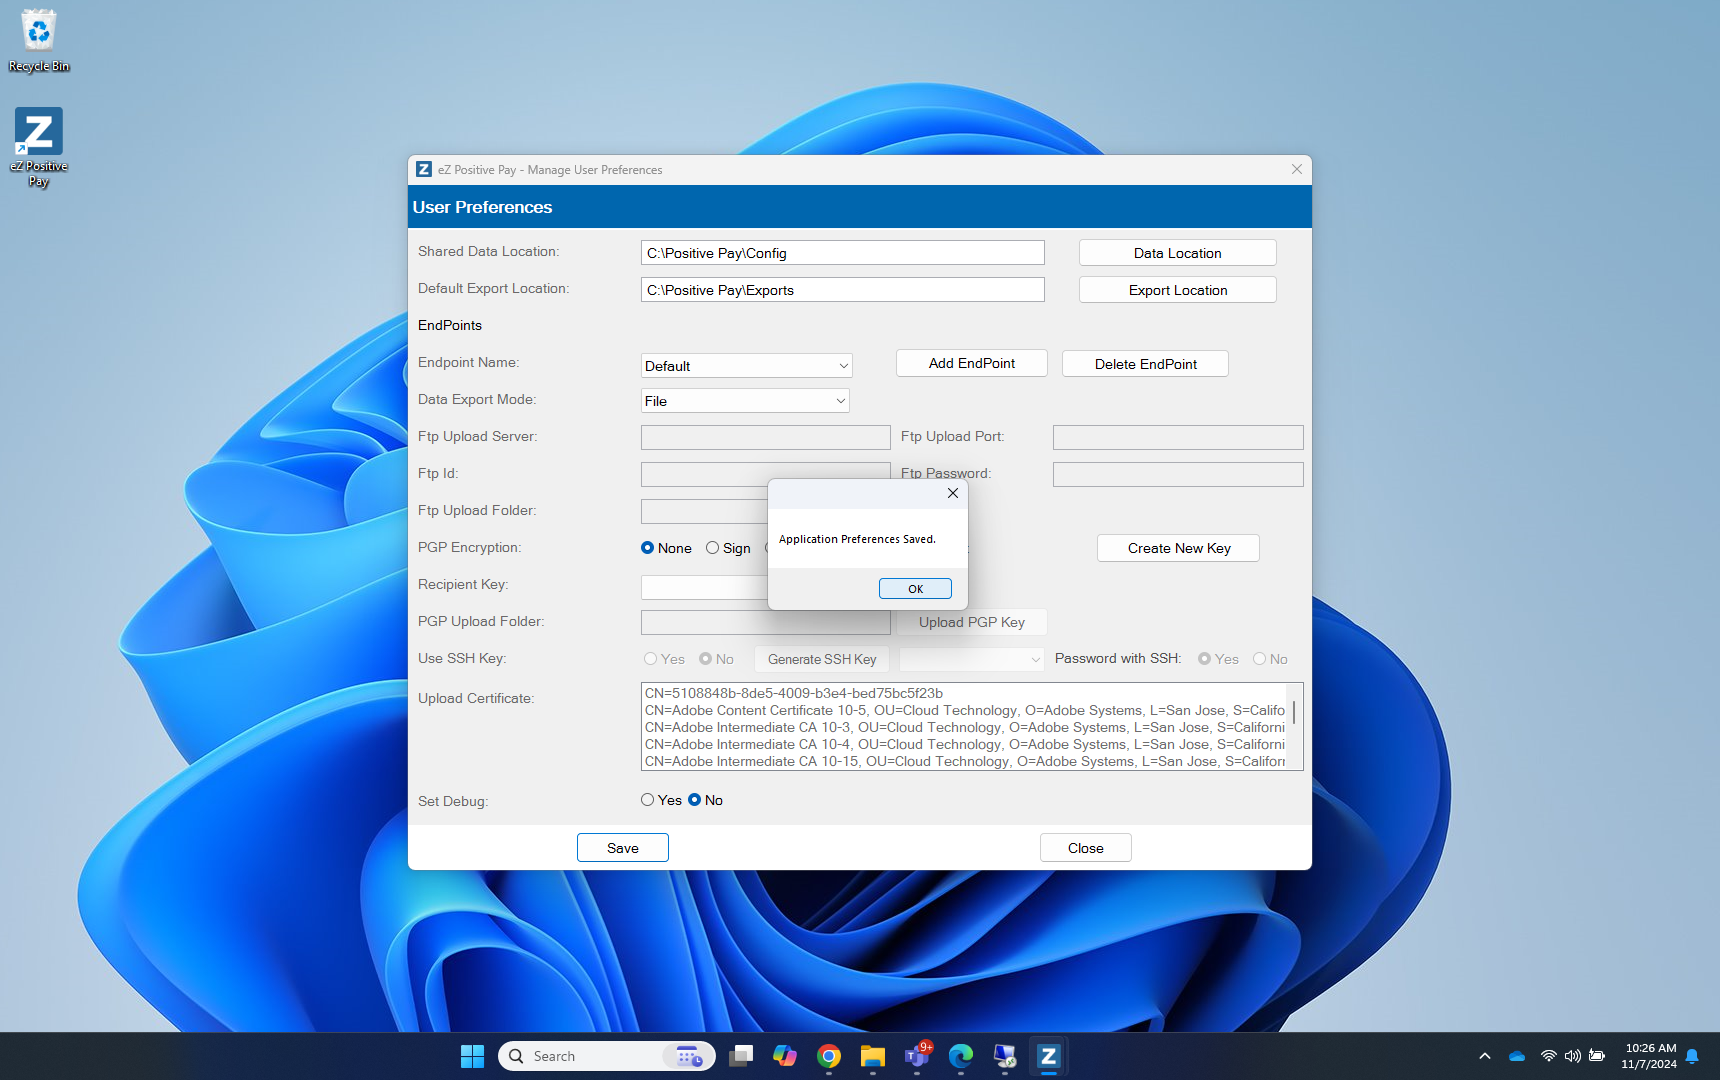Click the Save button
Viewport: 1720px width, 1080px height.
[623, 848]
